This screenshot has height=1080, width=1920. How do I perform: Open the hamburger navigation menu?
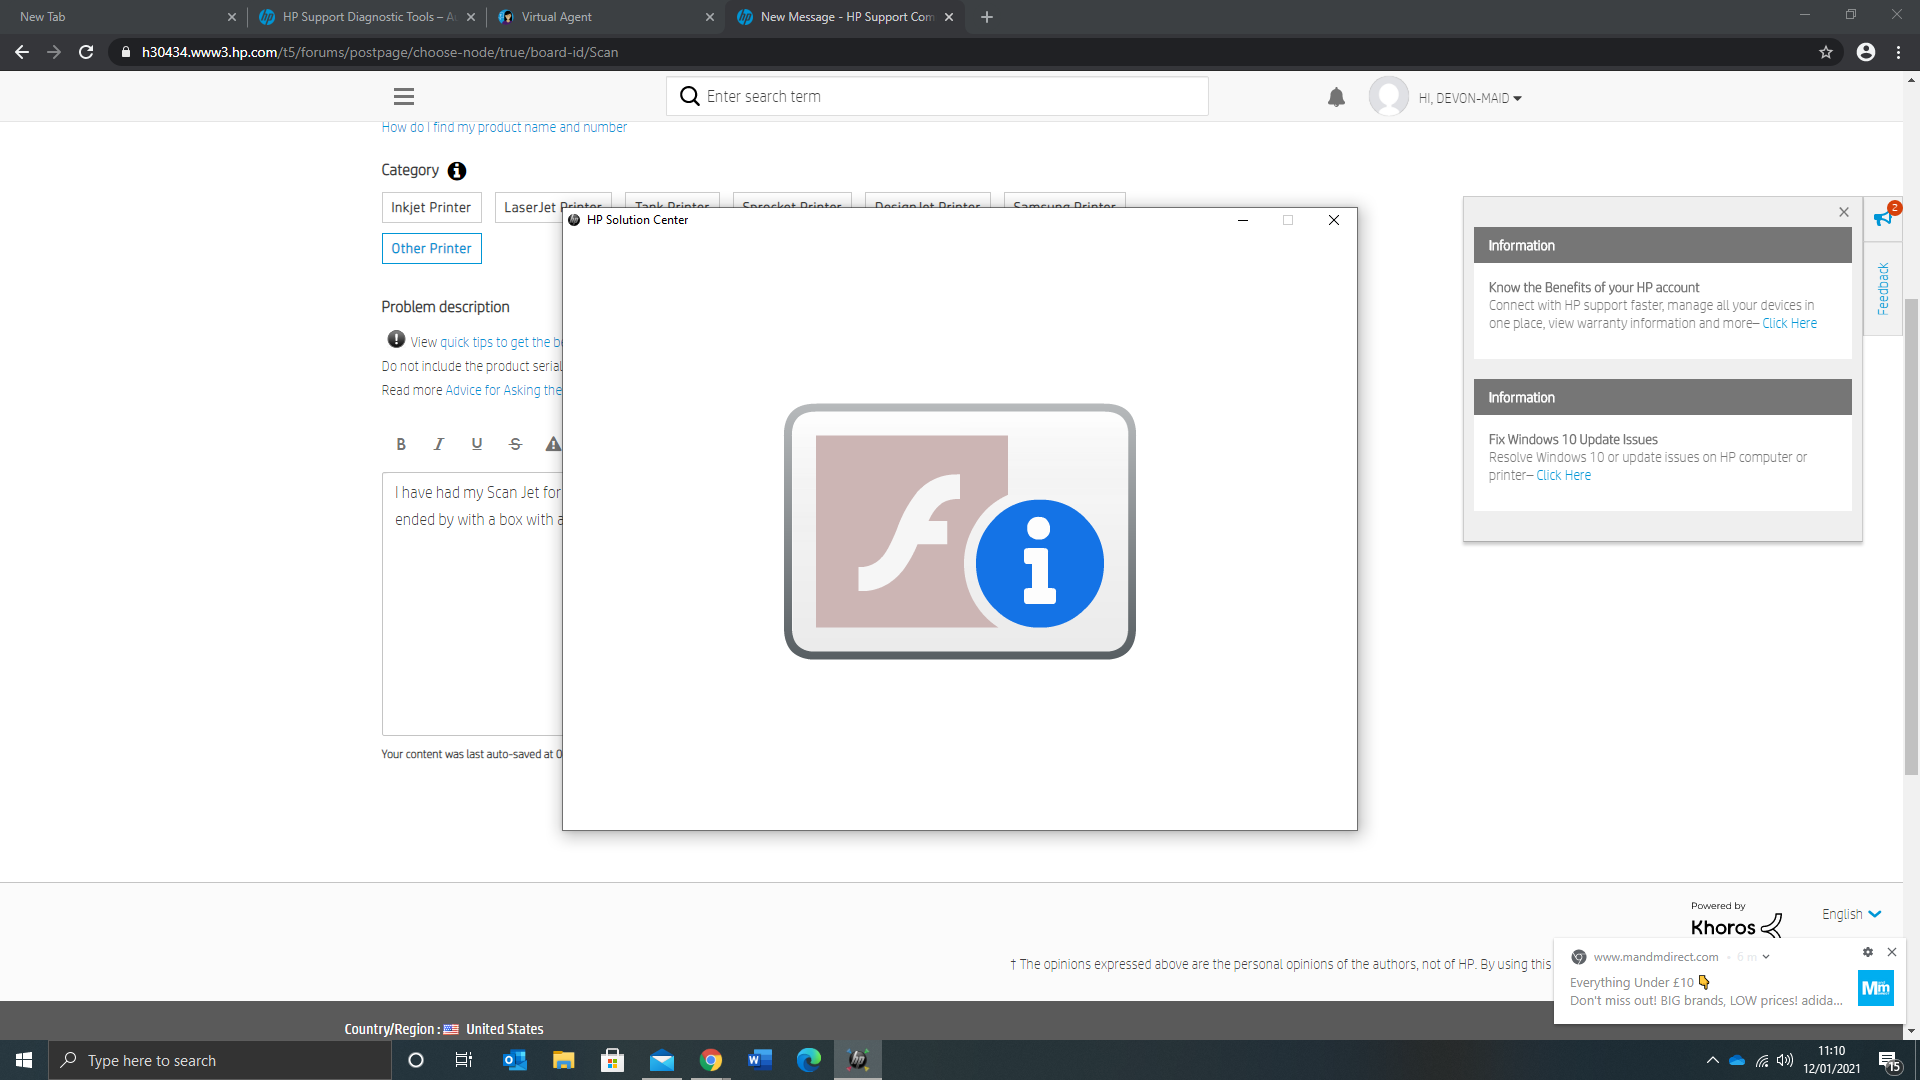(404, 97)
